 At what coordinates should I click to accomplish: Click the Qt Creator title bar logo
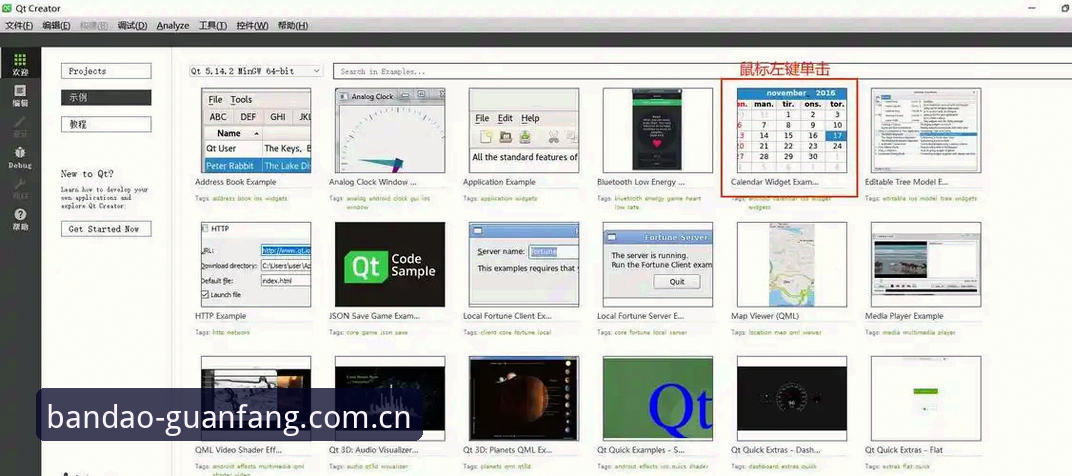[7, 8]
